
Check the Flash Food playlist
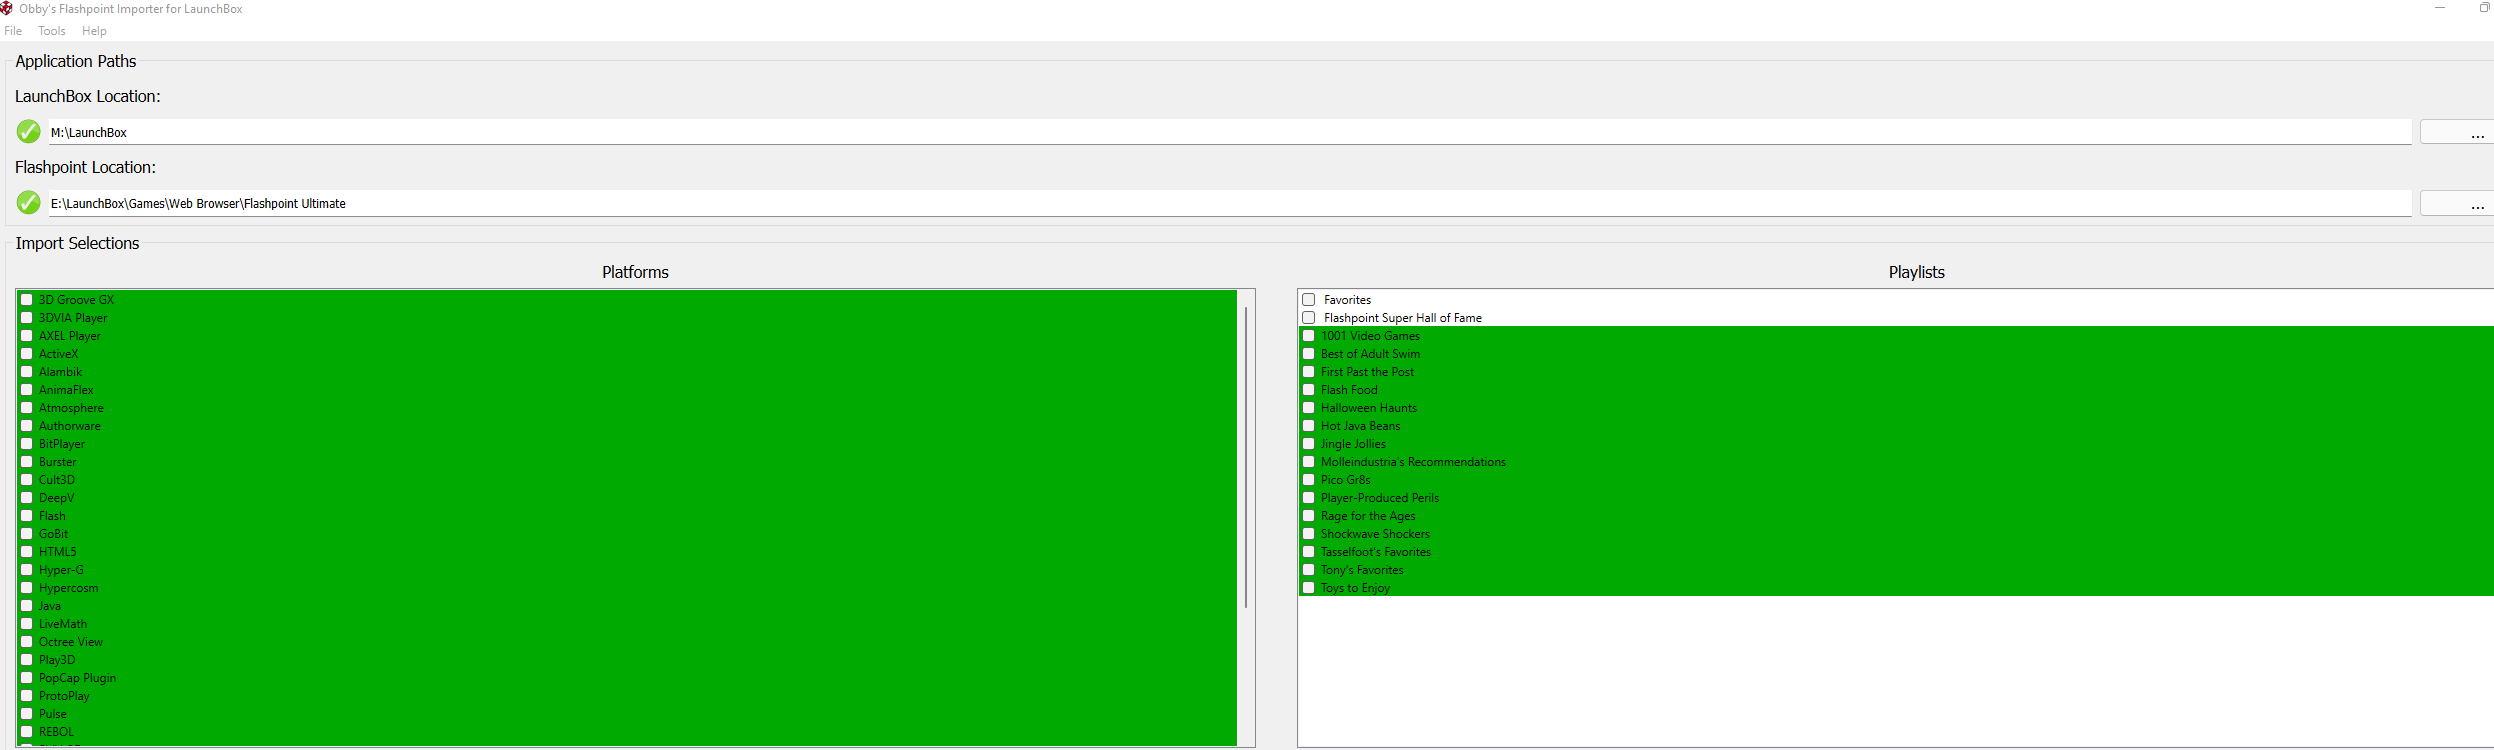1308,389
